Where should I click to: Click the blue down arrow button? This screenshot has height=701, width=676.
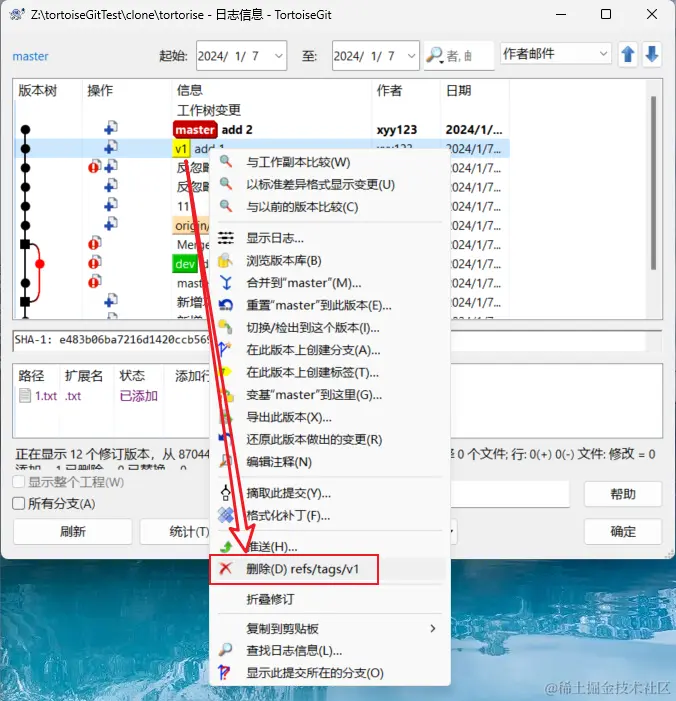tap(652, 55)
